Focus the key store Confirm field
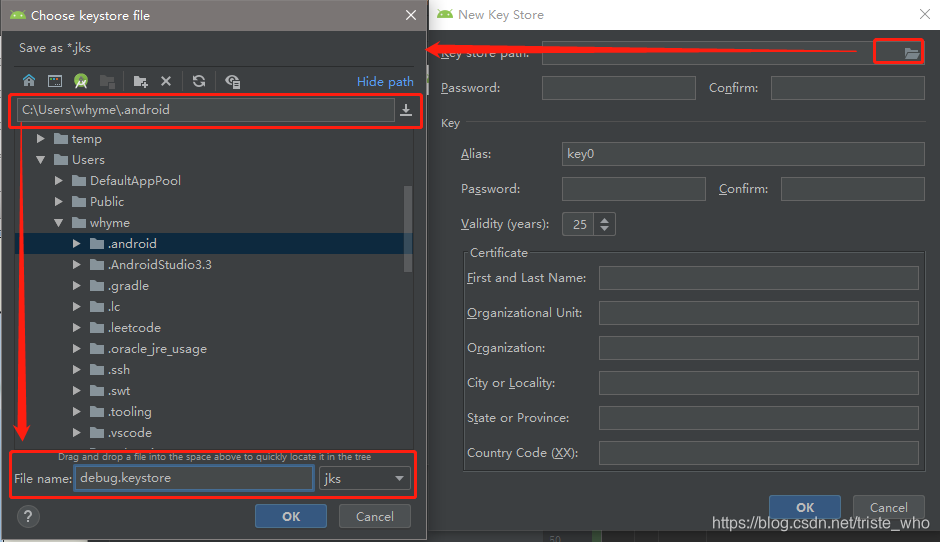This screenshot has height=542, width=940. (848, 88)
